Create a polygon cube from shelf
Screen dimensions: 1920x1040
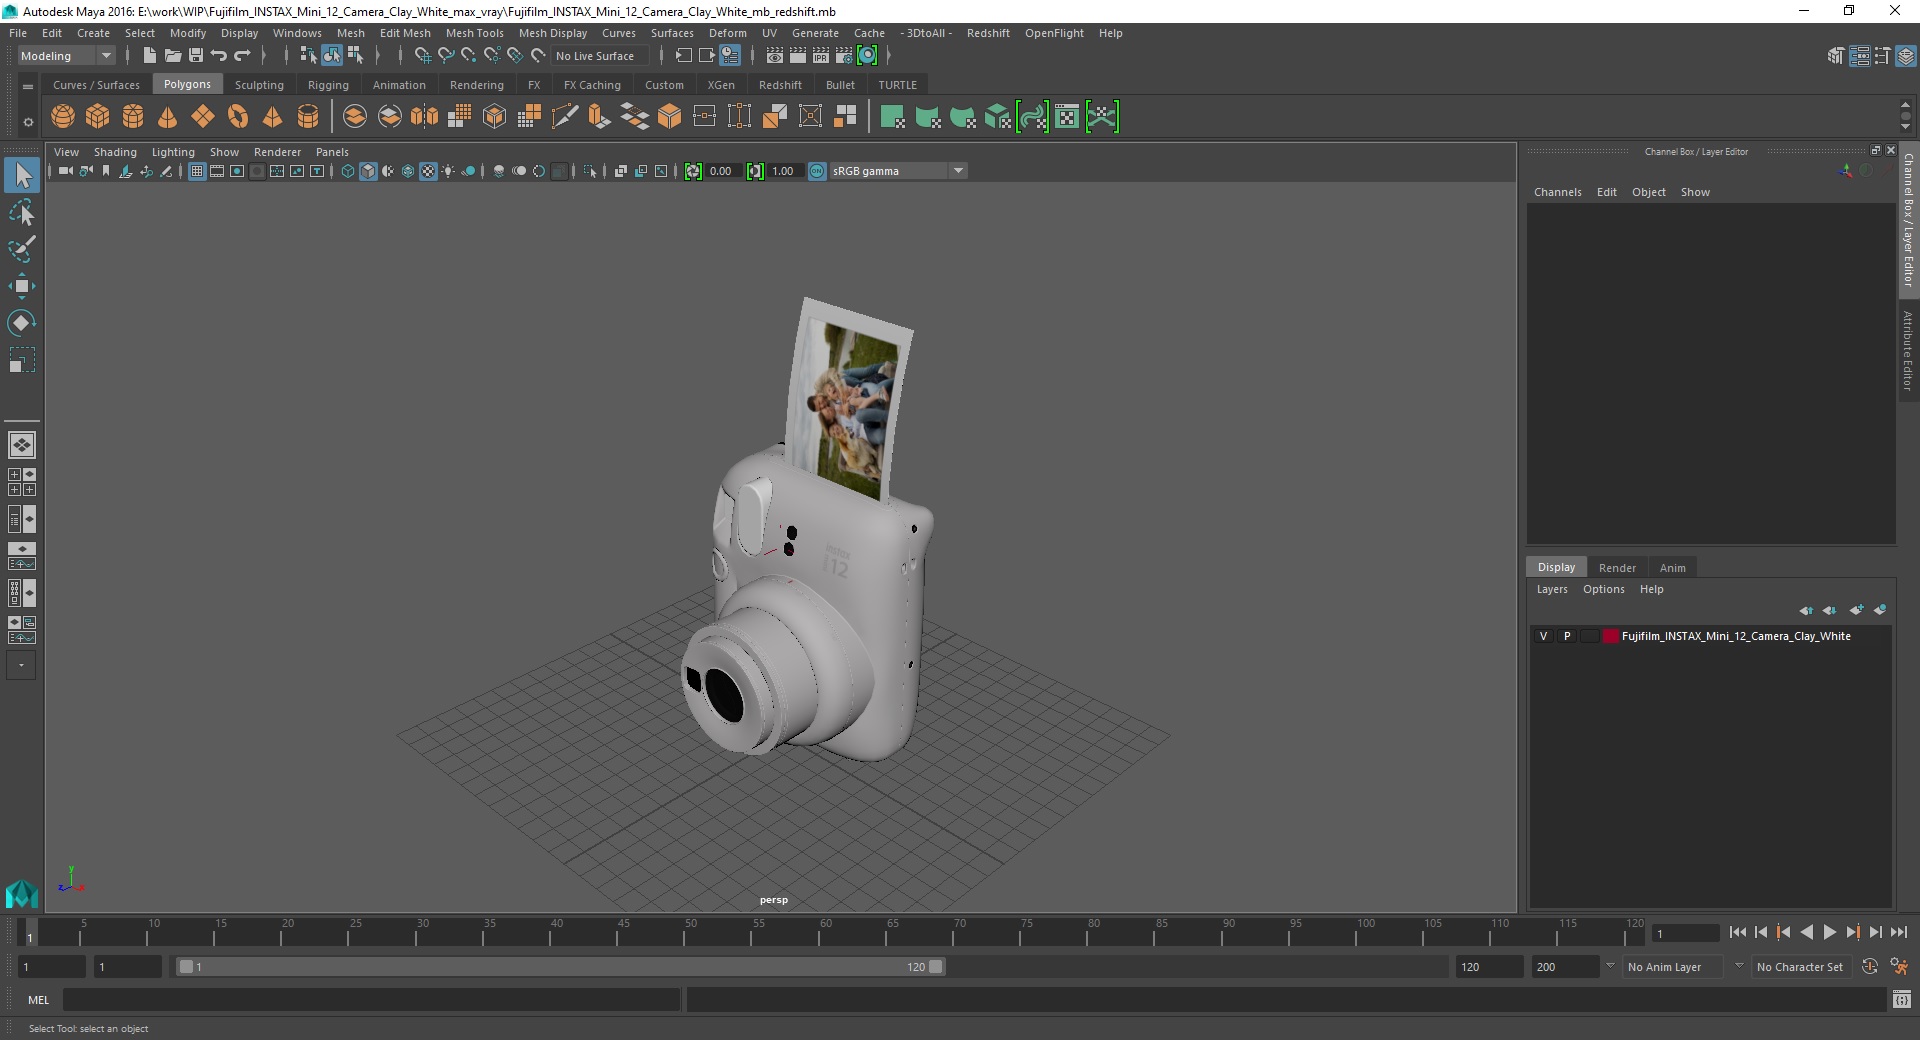[x=98, y=117]
